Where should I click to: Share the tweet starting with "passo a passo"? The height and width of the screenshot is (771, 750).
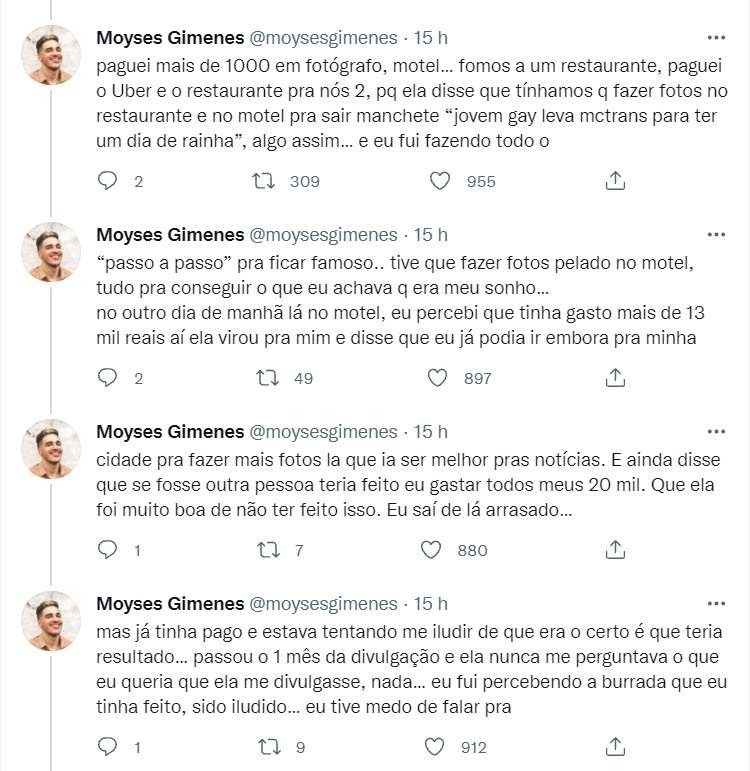[x=616, y=378]
